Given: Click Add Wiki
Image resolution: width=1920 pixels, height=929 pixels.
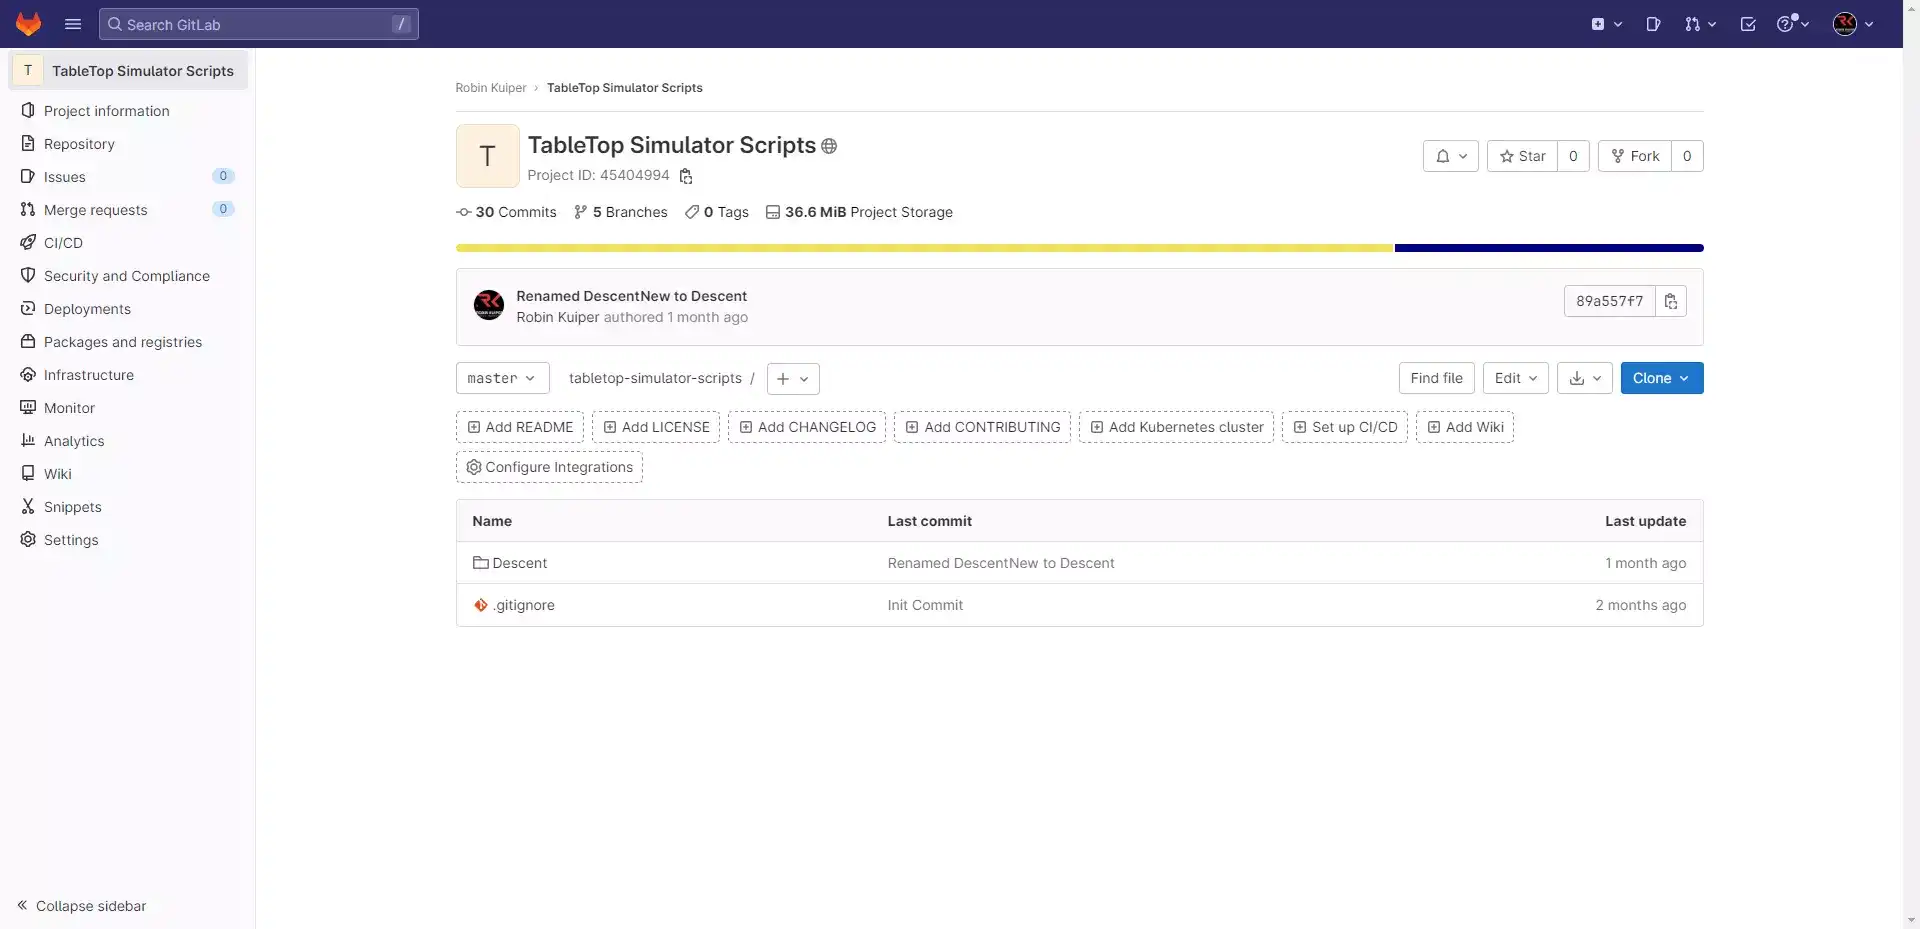Looking at the screenshot, I should point(1465,427).
